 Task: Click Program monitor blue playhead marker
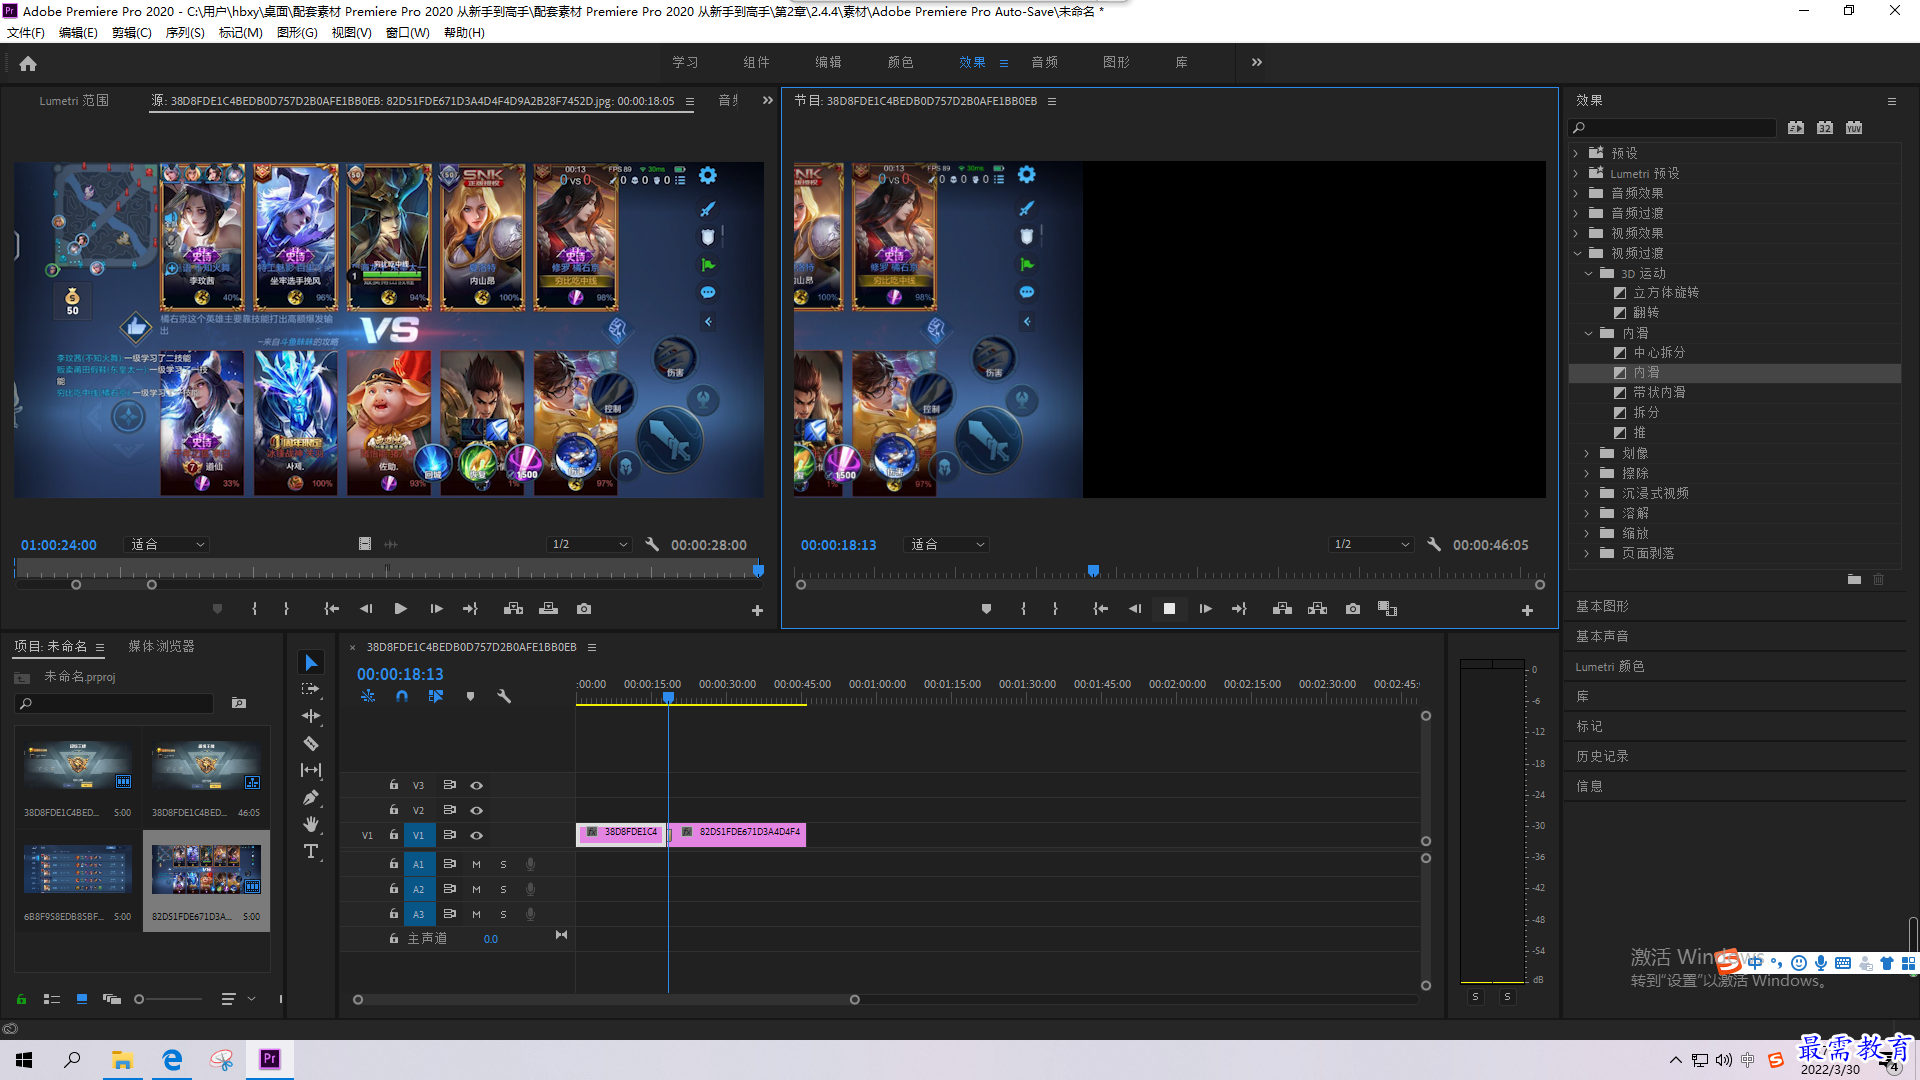pyautogui.click(x=1093, y=571)
